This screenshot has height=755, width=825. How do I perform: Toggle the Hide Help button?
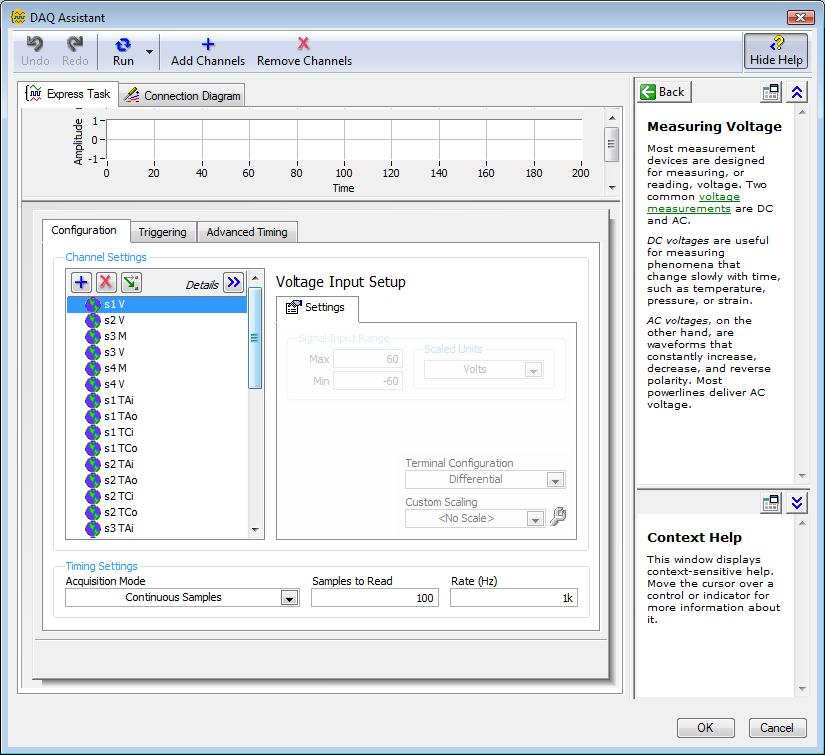(776, 51)
